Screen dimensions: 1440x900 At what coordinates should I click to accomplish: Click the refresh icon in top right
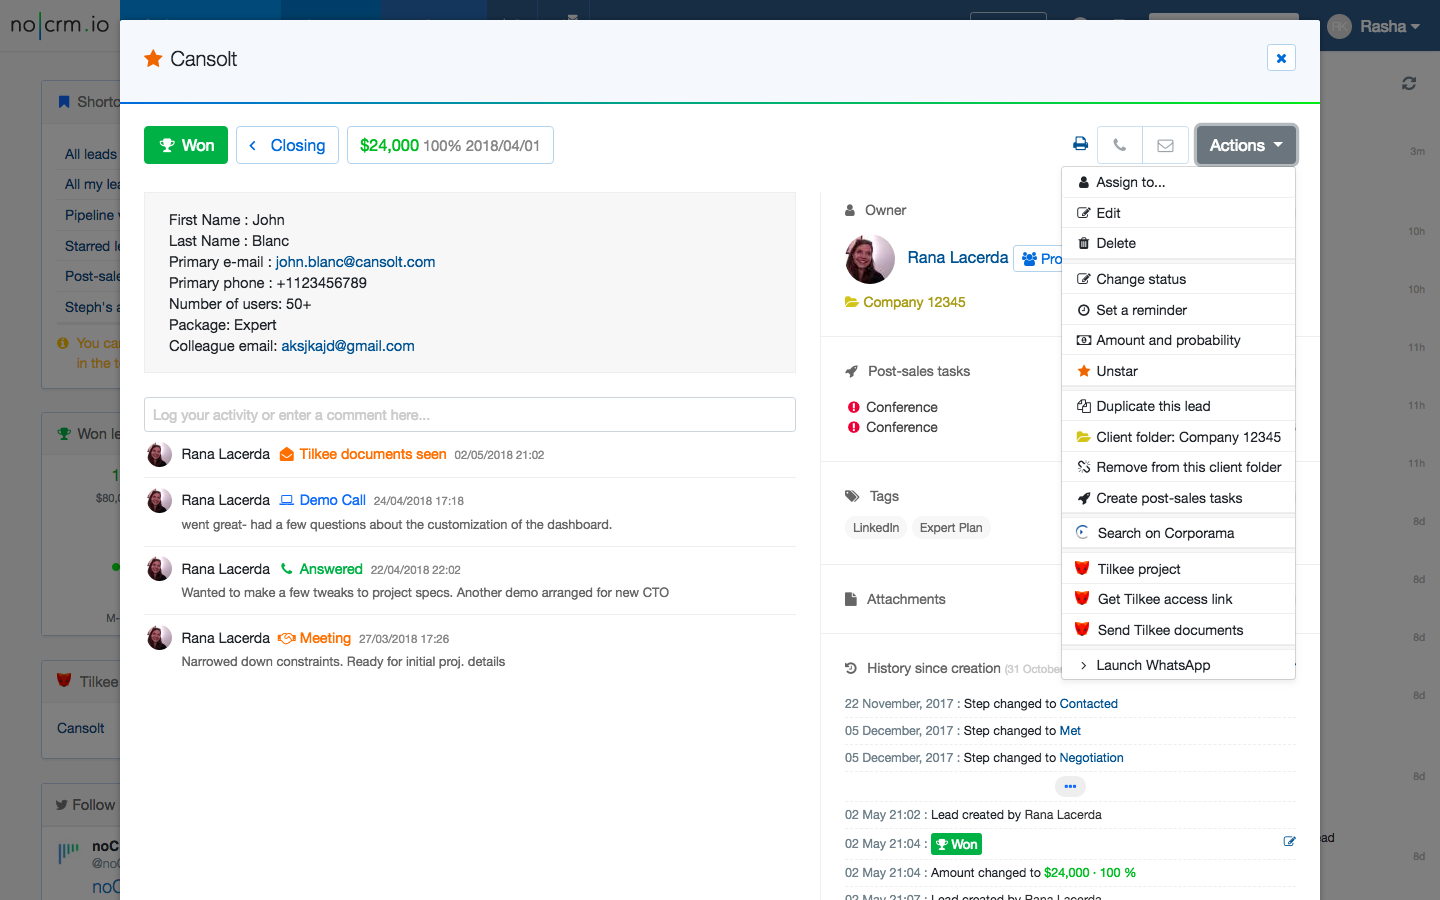(x=1409, y=84)
